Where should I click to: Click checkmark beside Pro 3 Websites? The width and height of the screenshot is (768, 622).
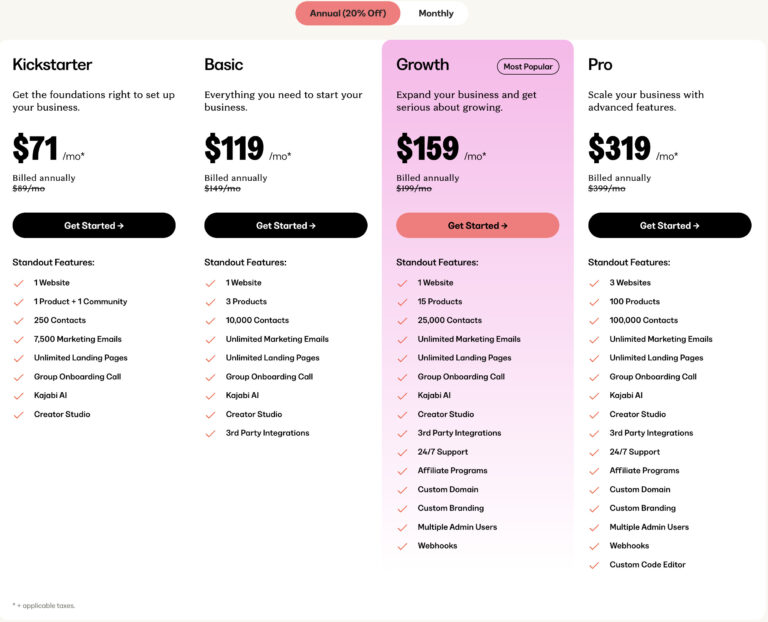click(595, 283)
